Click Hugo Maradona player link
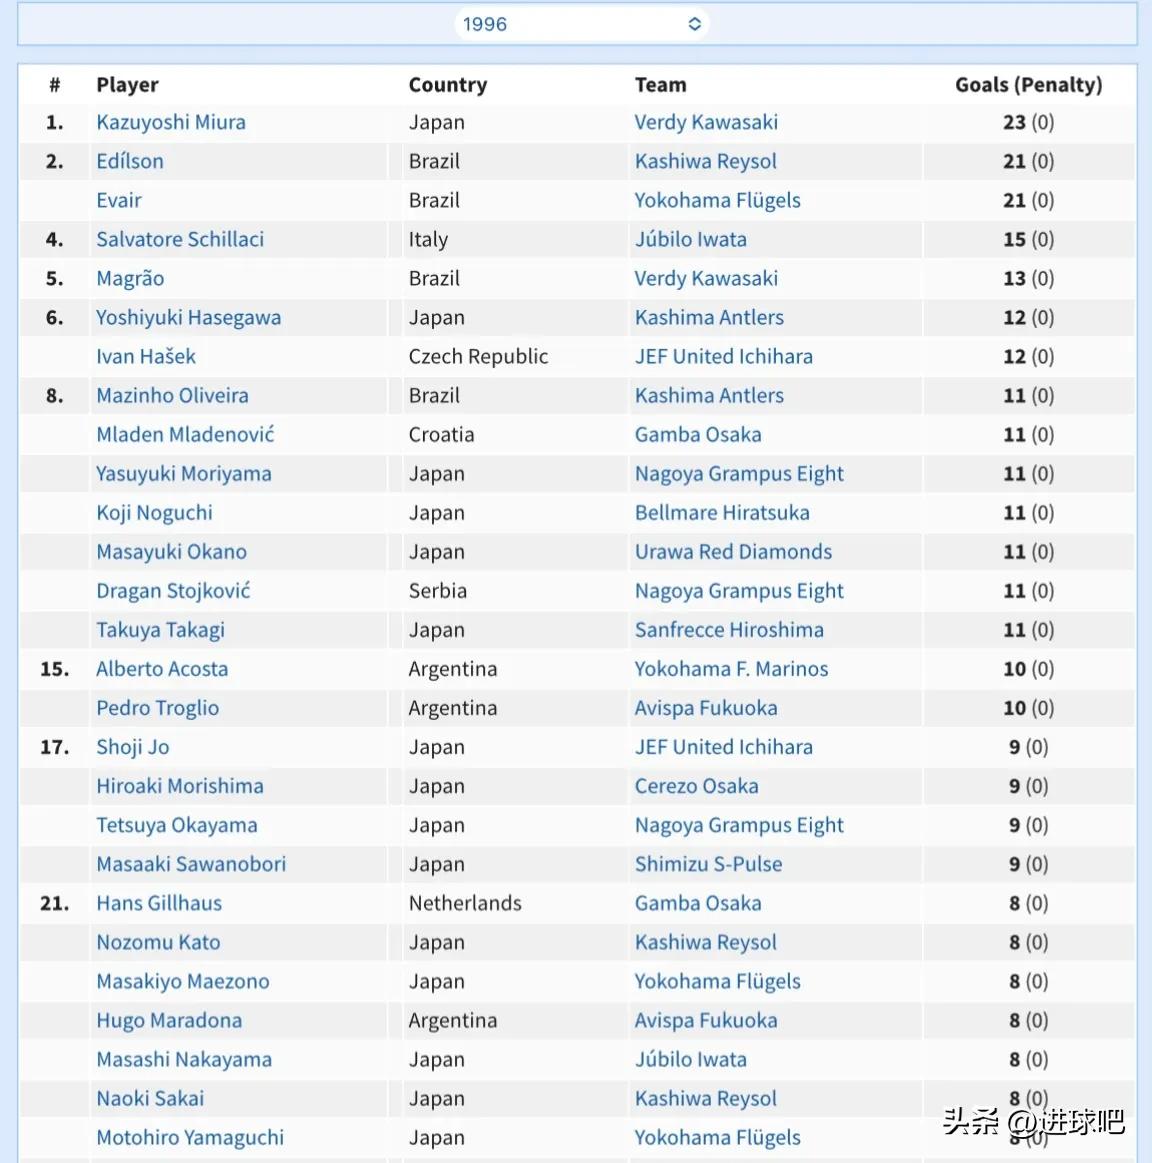Image resolution: width=1152 pixels, height=1163 pixels. [x=169, y=1020]
